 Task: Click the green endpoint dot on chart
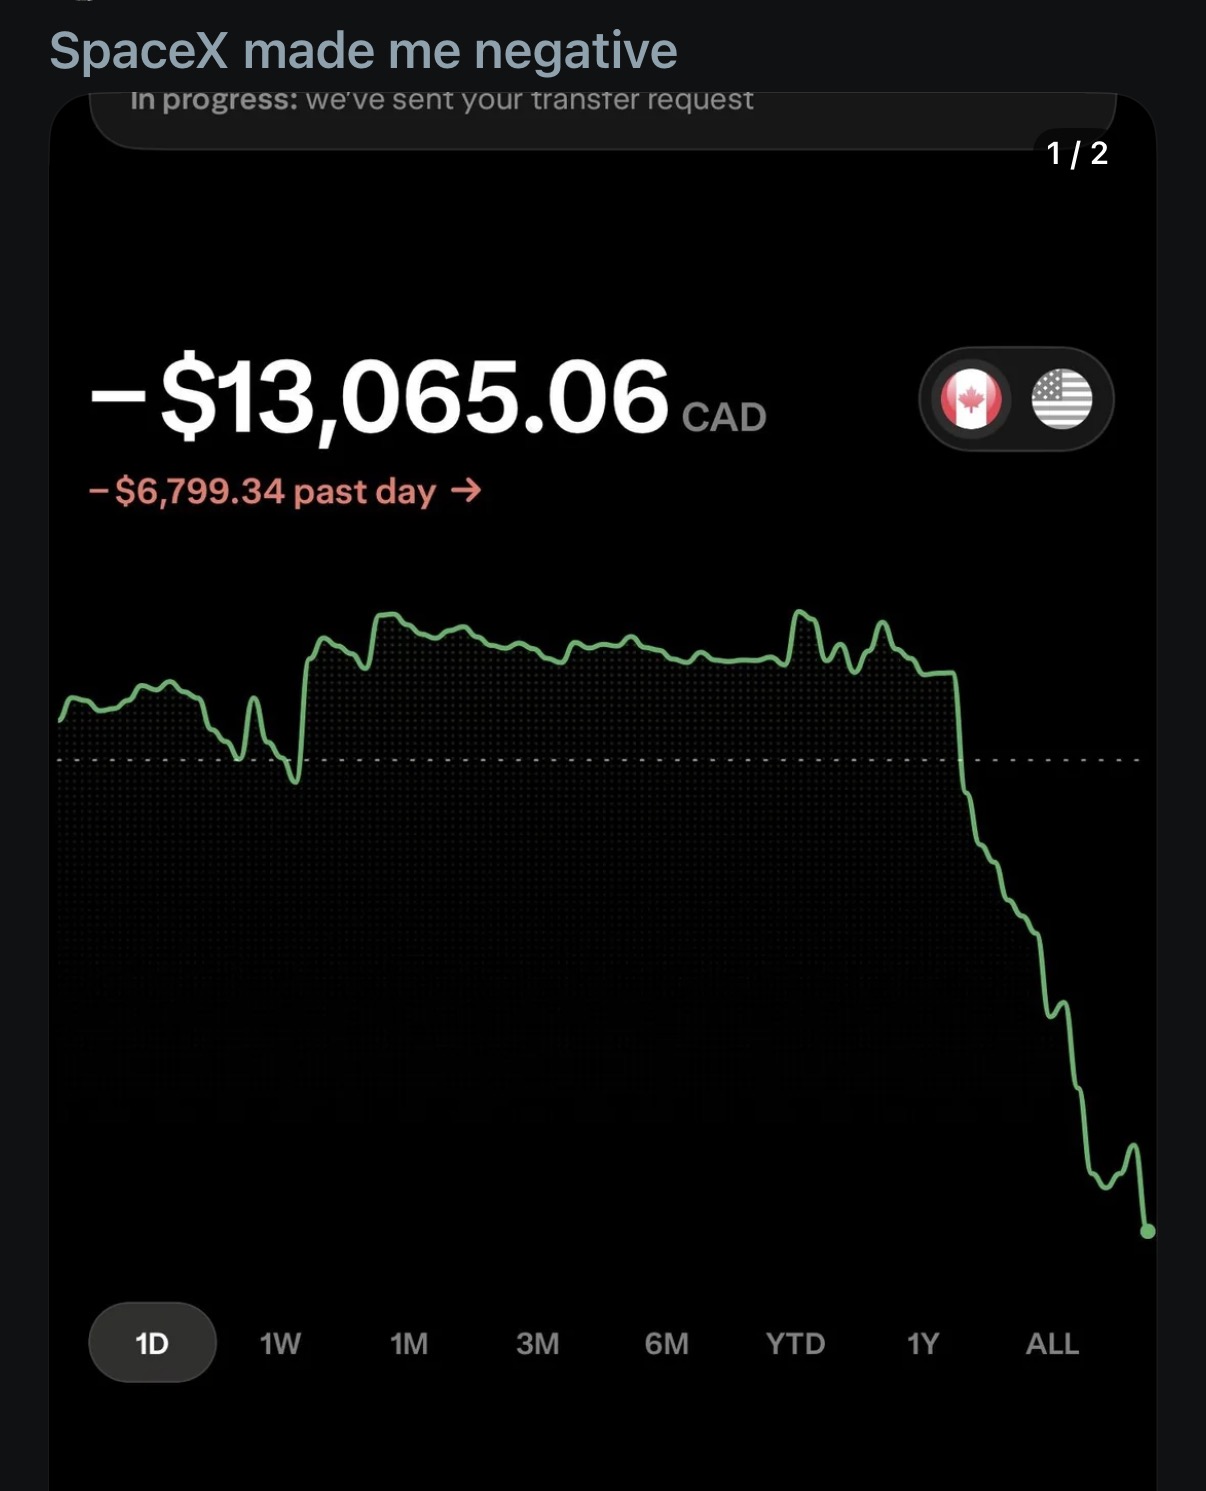[x=1148, y=1231]
